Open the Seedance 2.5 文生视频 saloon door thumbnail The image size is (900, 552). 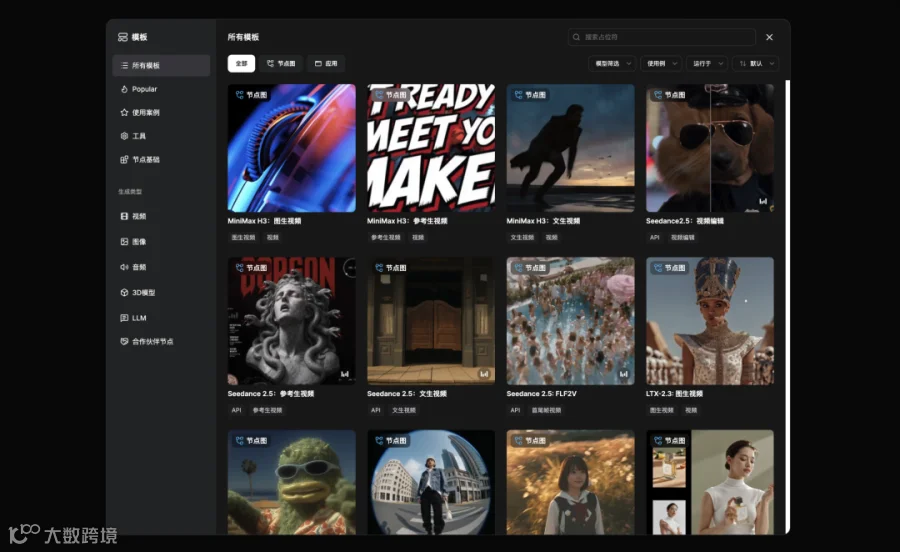431,321
